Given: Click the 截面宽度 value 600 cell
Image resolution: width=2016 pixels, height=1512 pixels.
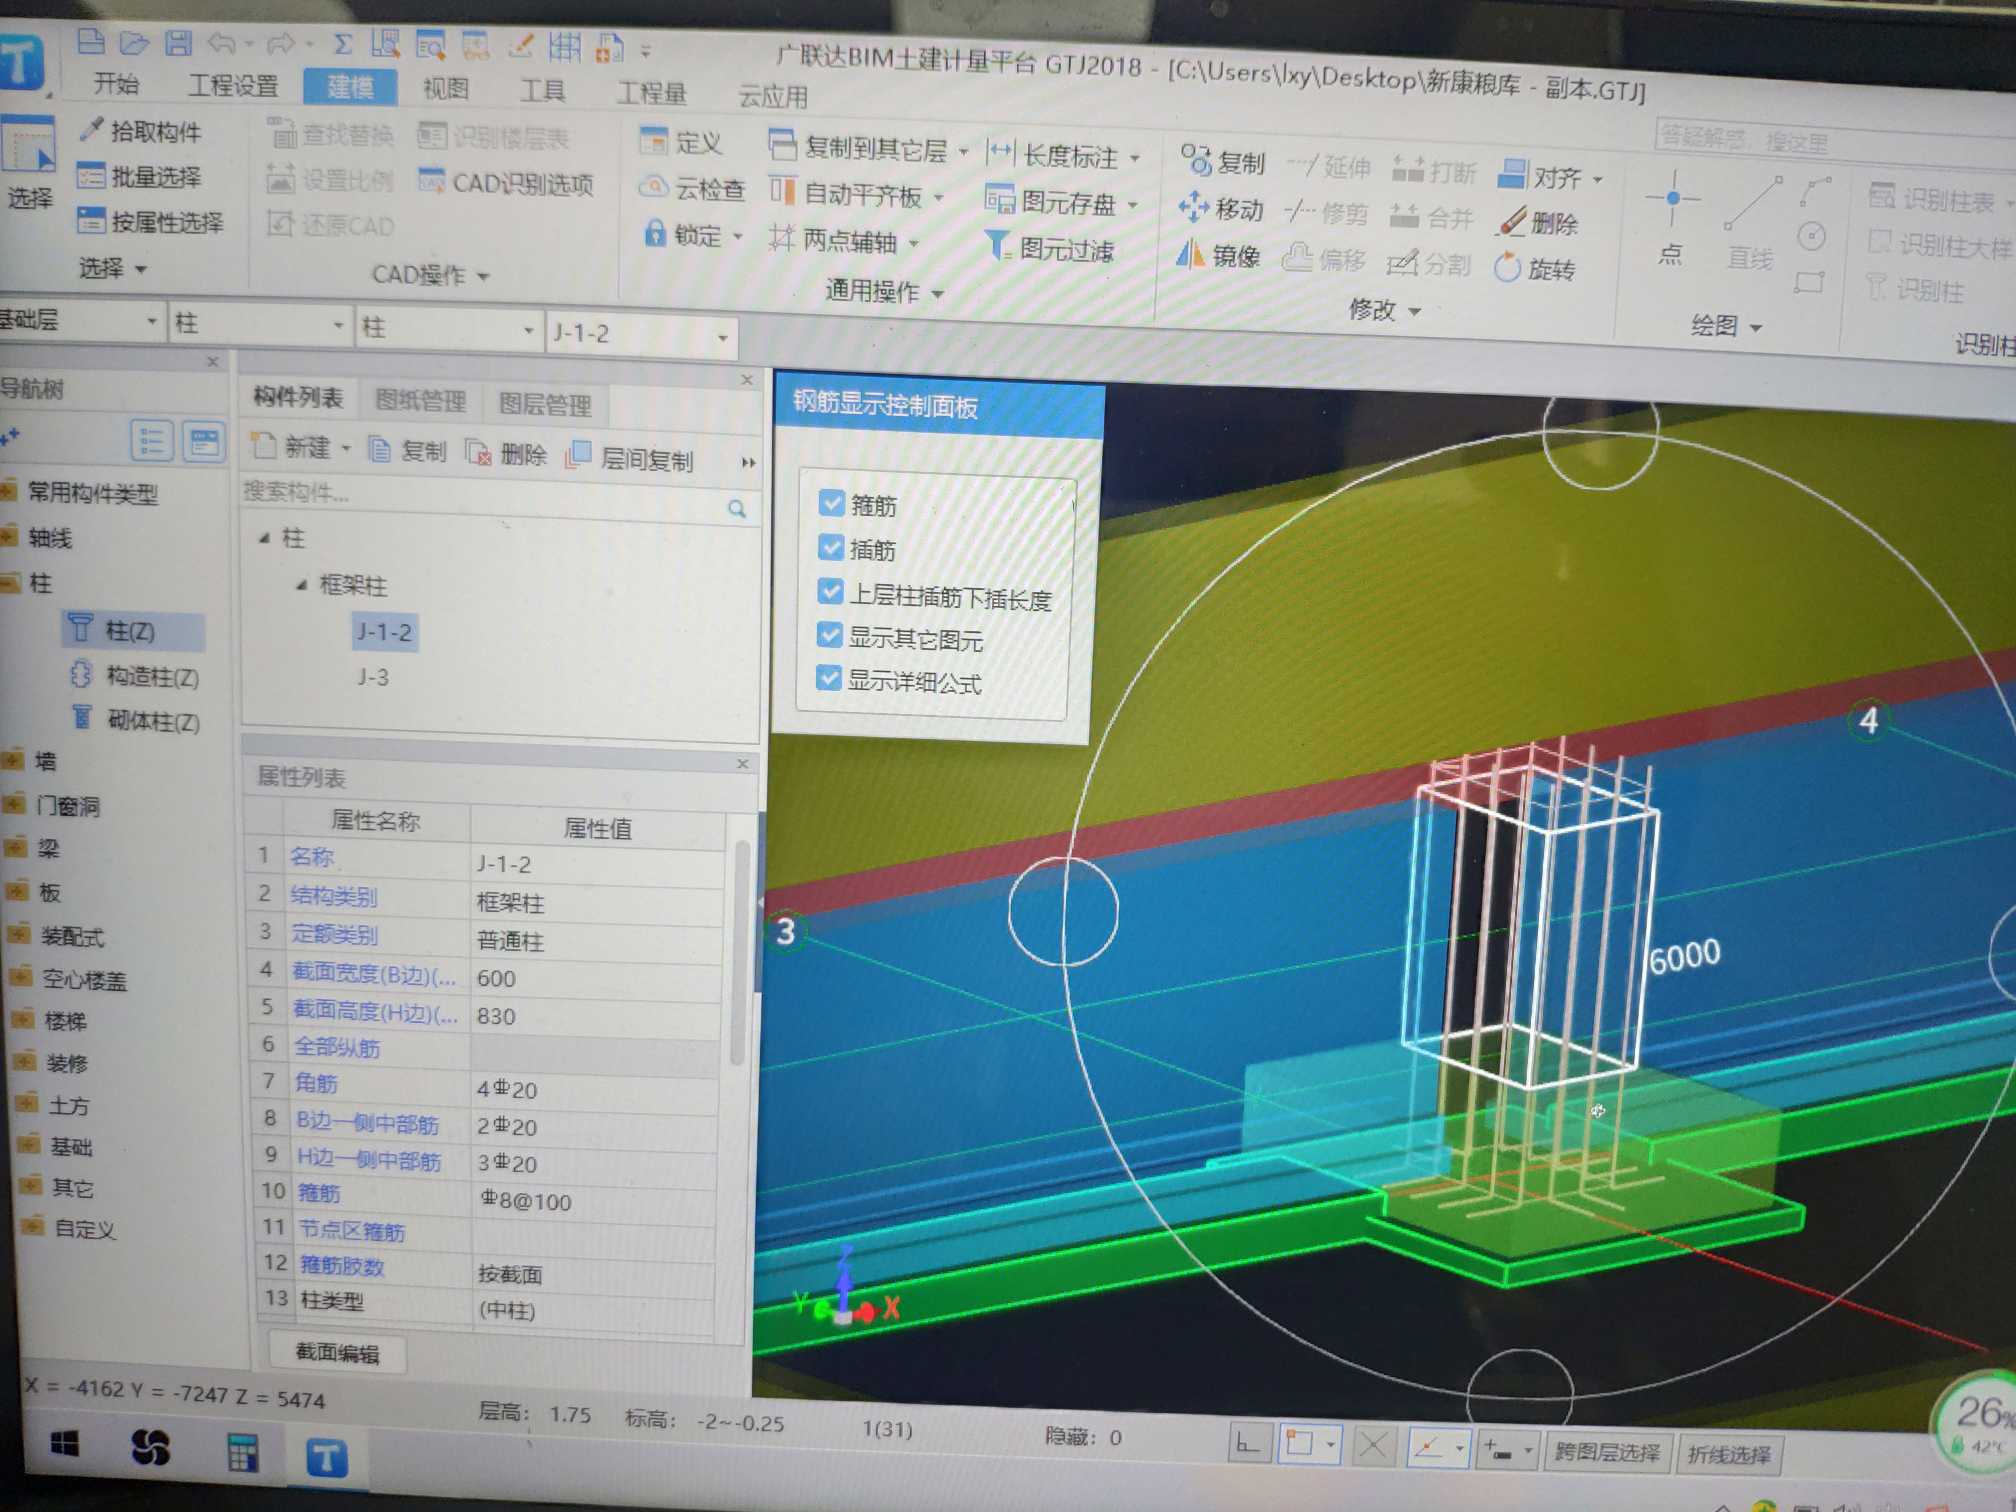Looking at the screenshot, I should 596,978.
